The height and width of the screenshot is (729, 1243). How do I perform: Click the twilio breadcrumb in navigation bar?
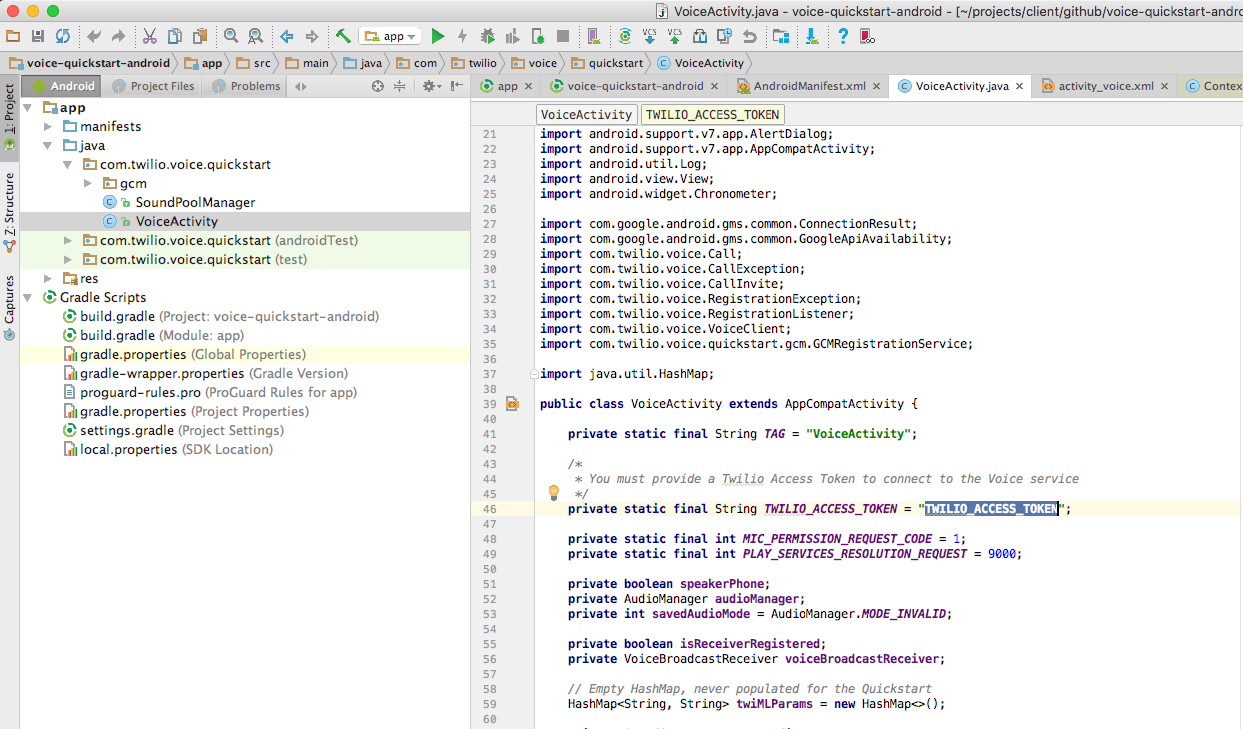474,62
